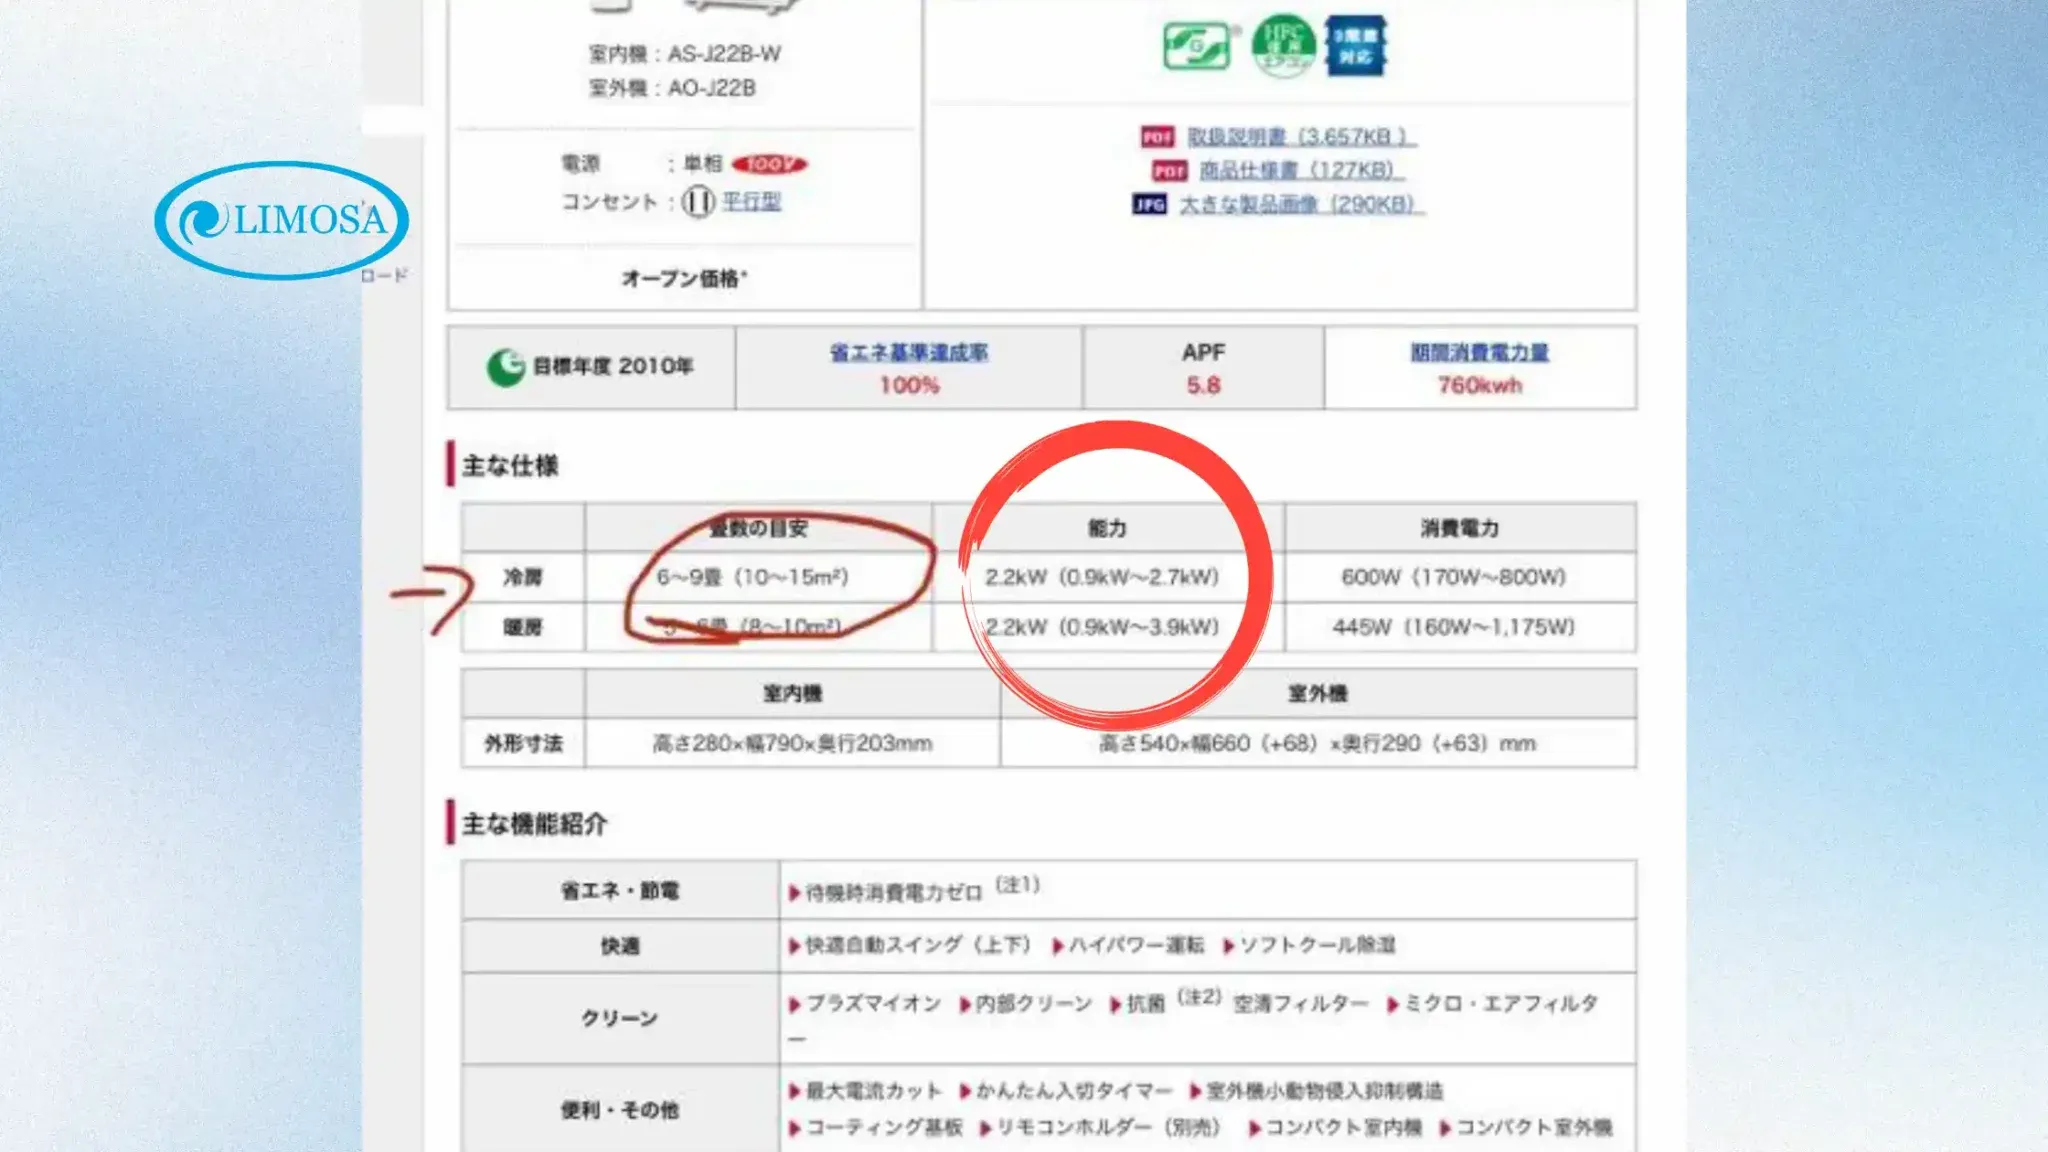Click the green G energy-label icon
This screenshot has width=2048, height=1152.
pos(1196,46)
